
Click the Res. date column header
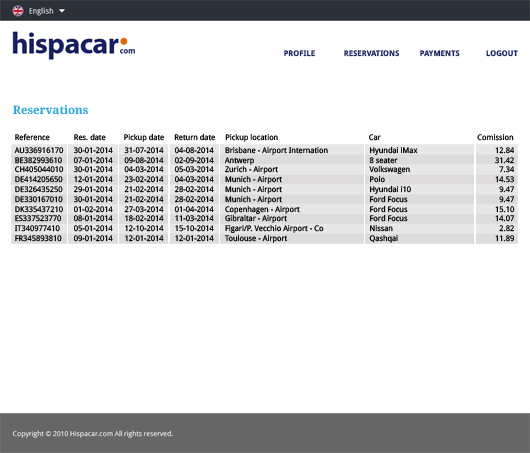coord(90,137)
